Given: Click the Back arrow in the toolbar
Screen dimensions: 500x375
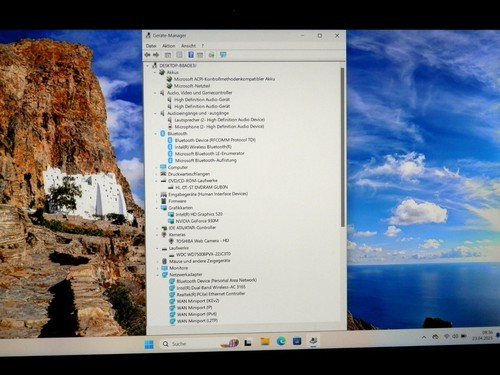Looking at the screenshot, I should (148, 55).
